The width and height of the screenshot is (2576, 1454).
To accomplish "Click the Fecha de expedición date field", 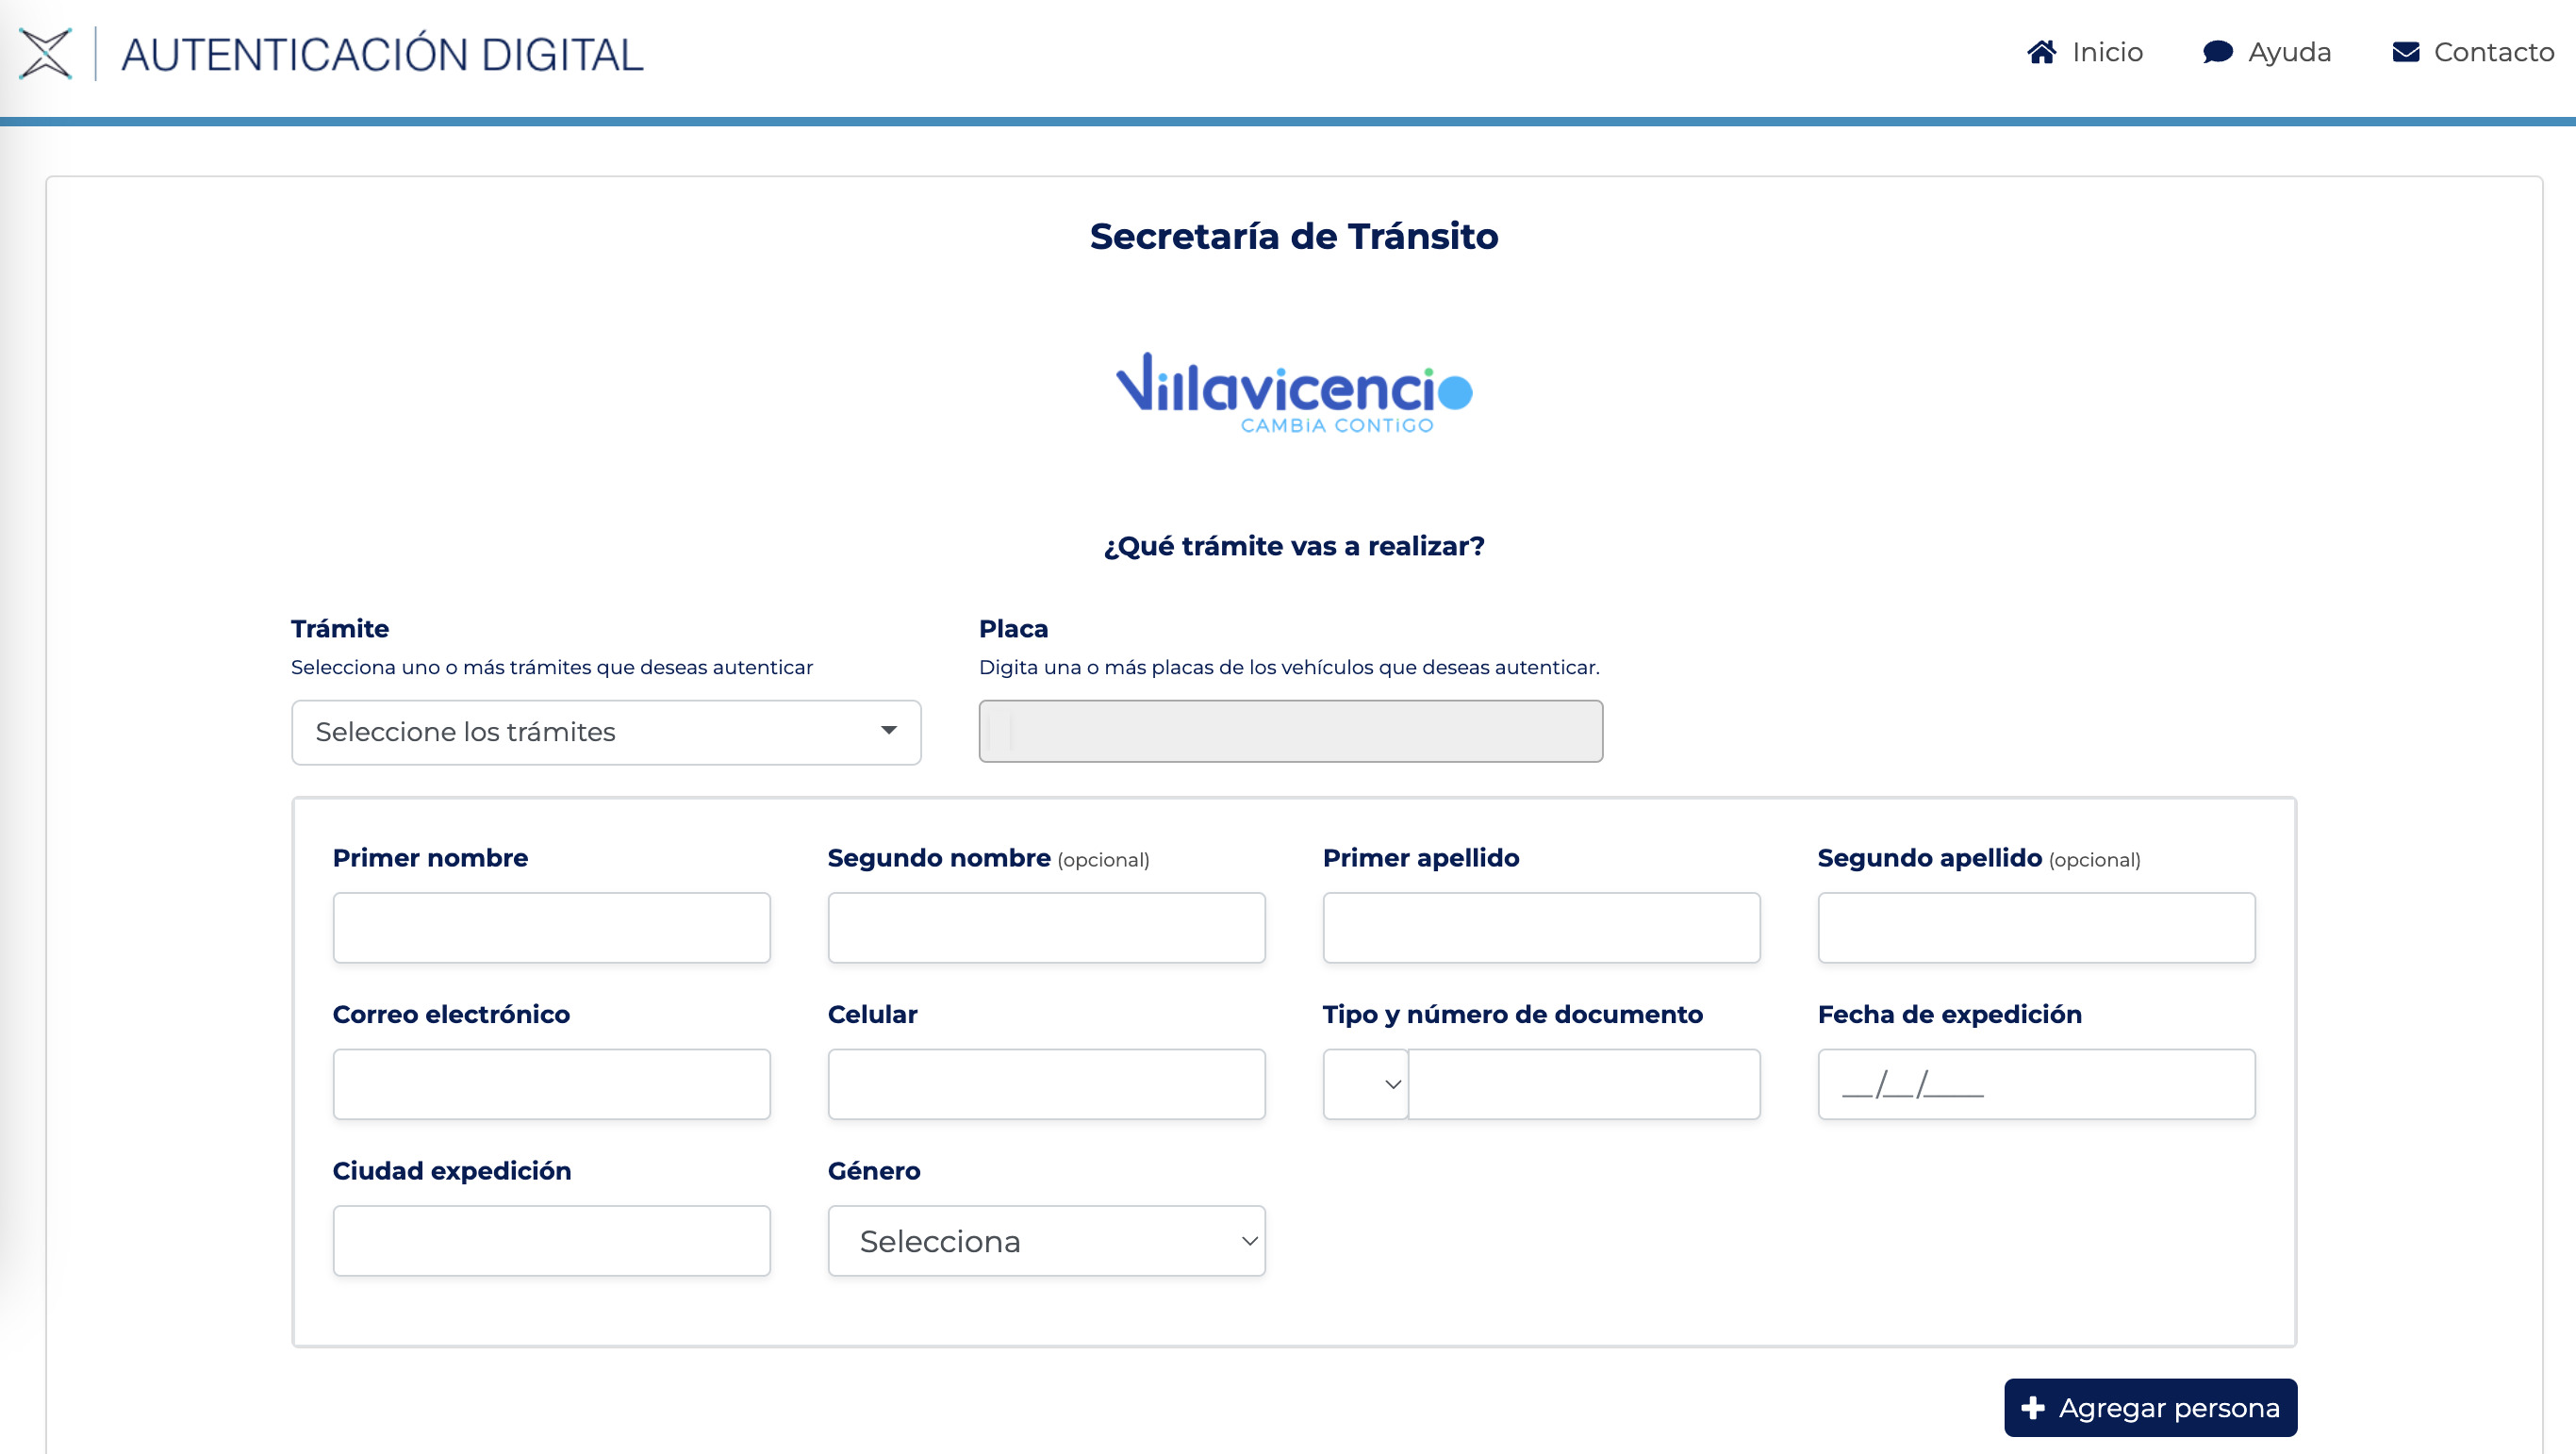I will [x=2035, y=1084].
